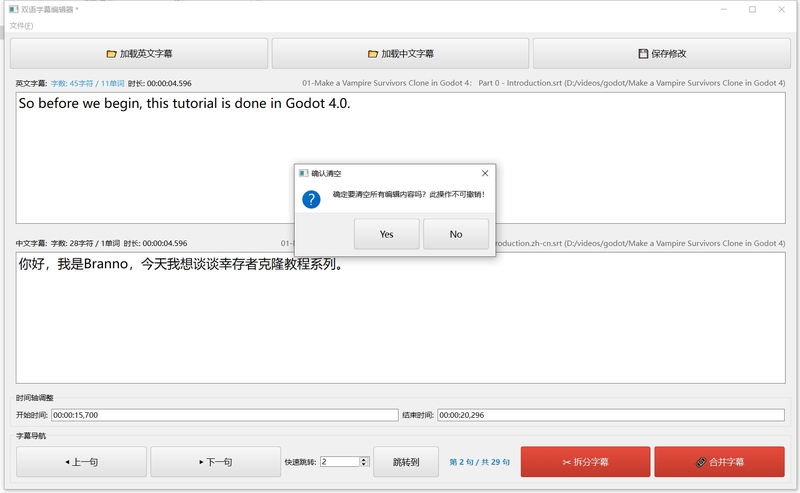Click into the Chinese subtitle text area
Image resolution: width=800 pixels, height=493 pixels.
point(401,318)
